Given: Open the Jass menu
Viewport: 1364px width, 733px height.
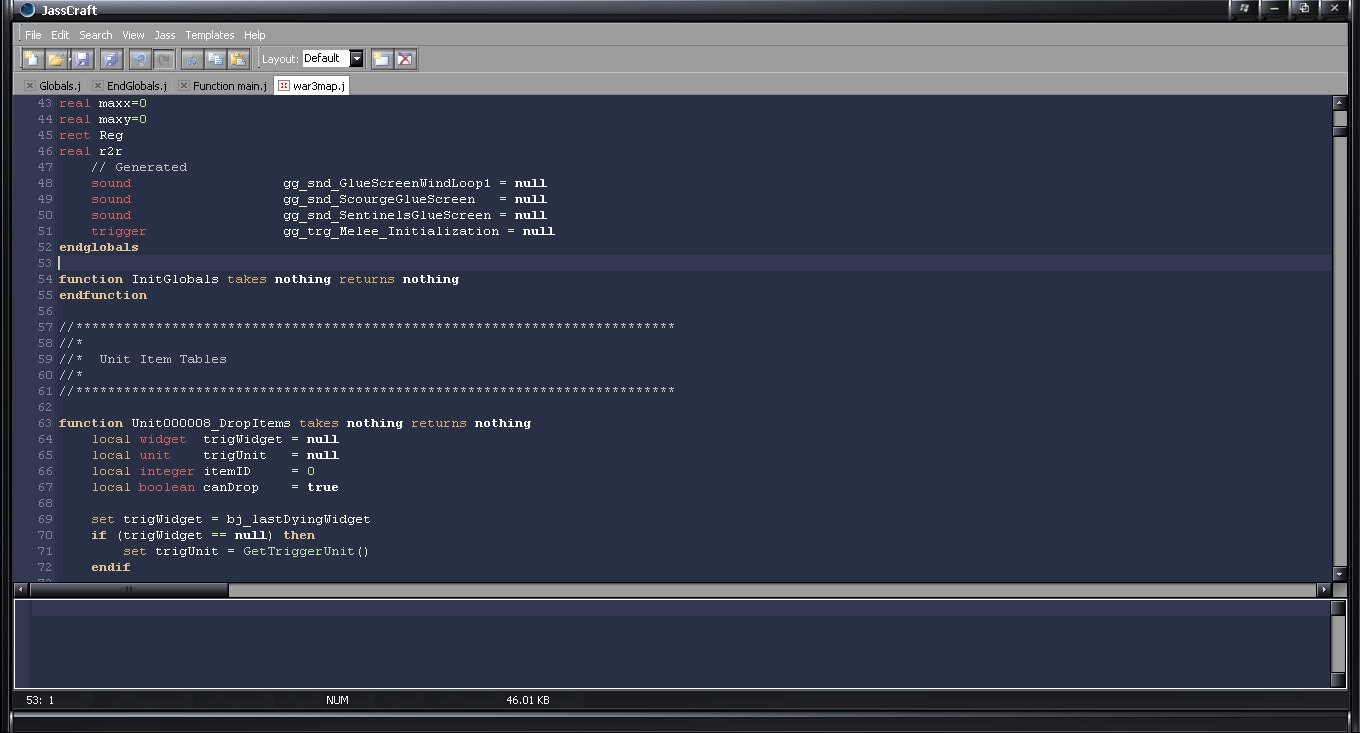Looking at the screenshot, I should [165, 35].
